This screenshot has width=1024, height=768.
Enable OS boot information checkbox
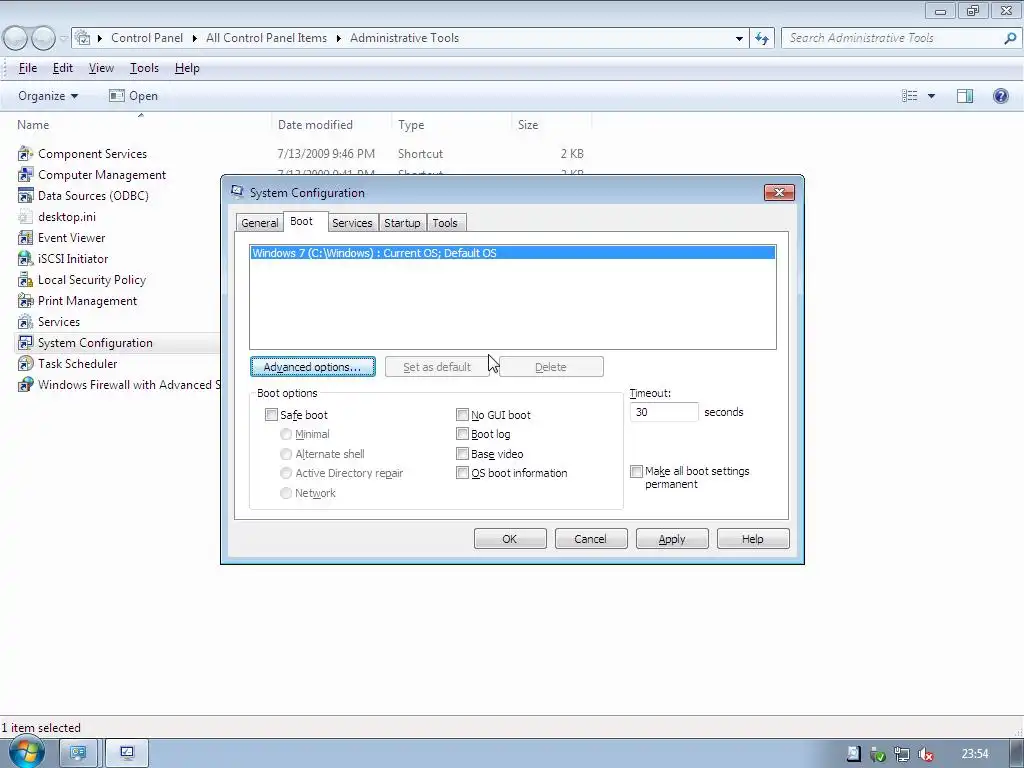462,473
